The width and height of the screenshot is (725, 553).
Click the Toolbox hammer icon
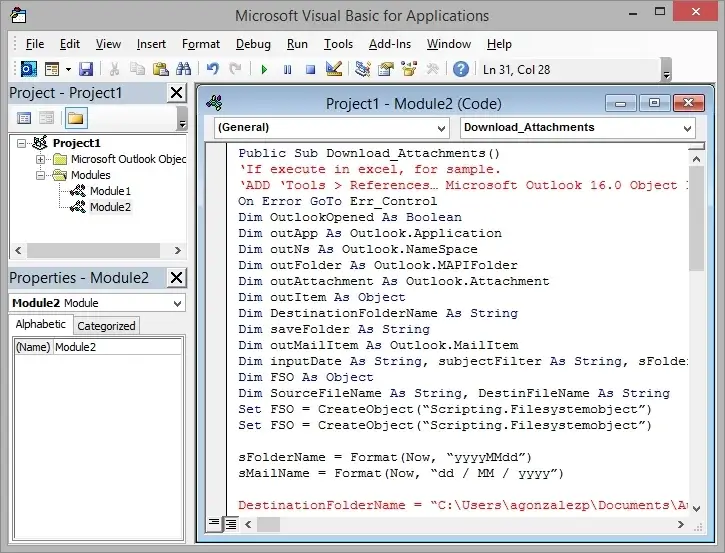(432, 69)
